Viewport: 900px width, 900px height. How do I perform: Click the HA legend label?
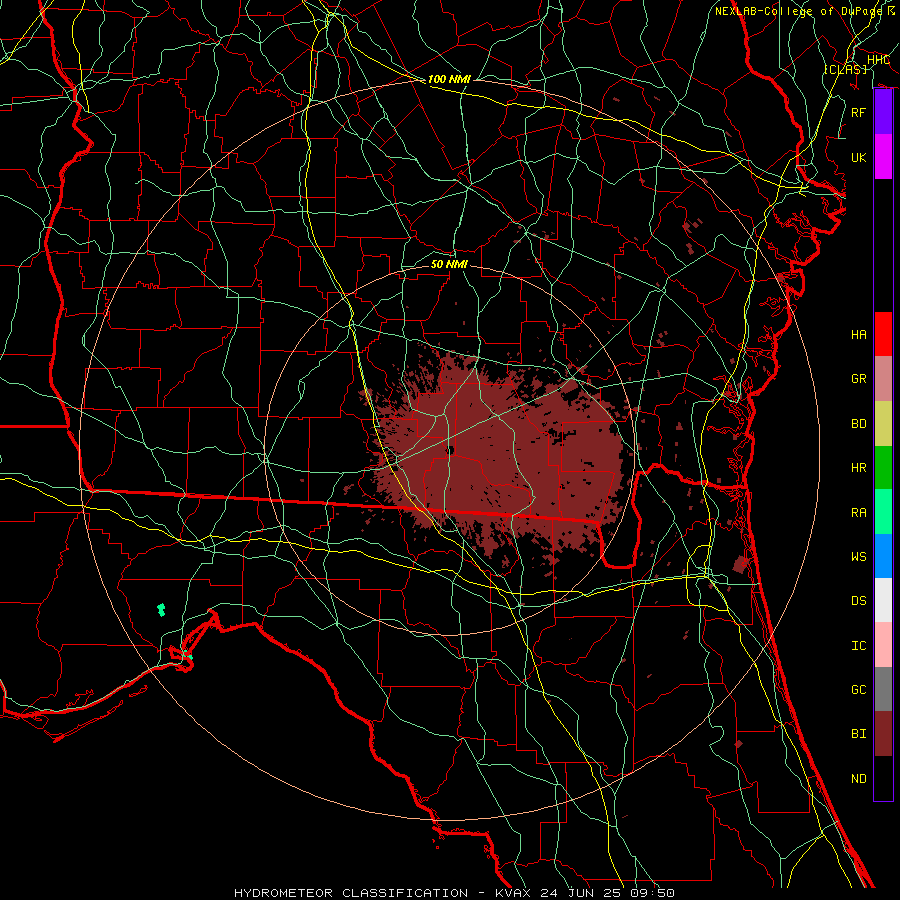859,335
